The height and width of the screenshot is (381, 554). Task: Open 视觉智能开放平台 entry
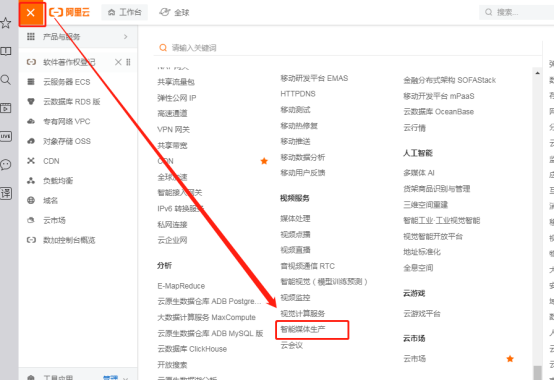point(433,236)
